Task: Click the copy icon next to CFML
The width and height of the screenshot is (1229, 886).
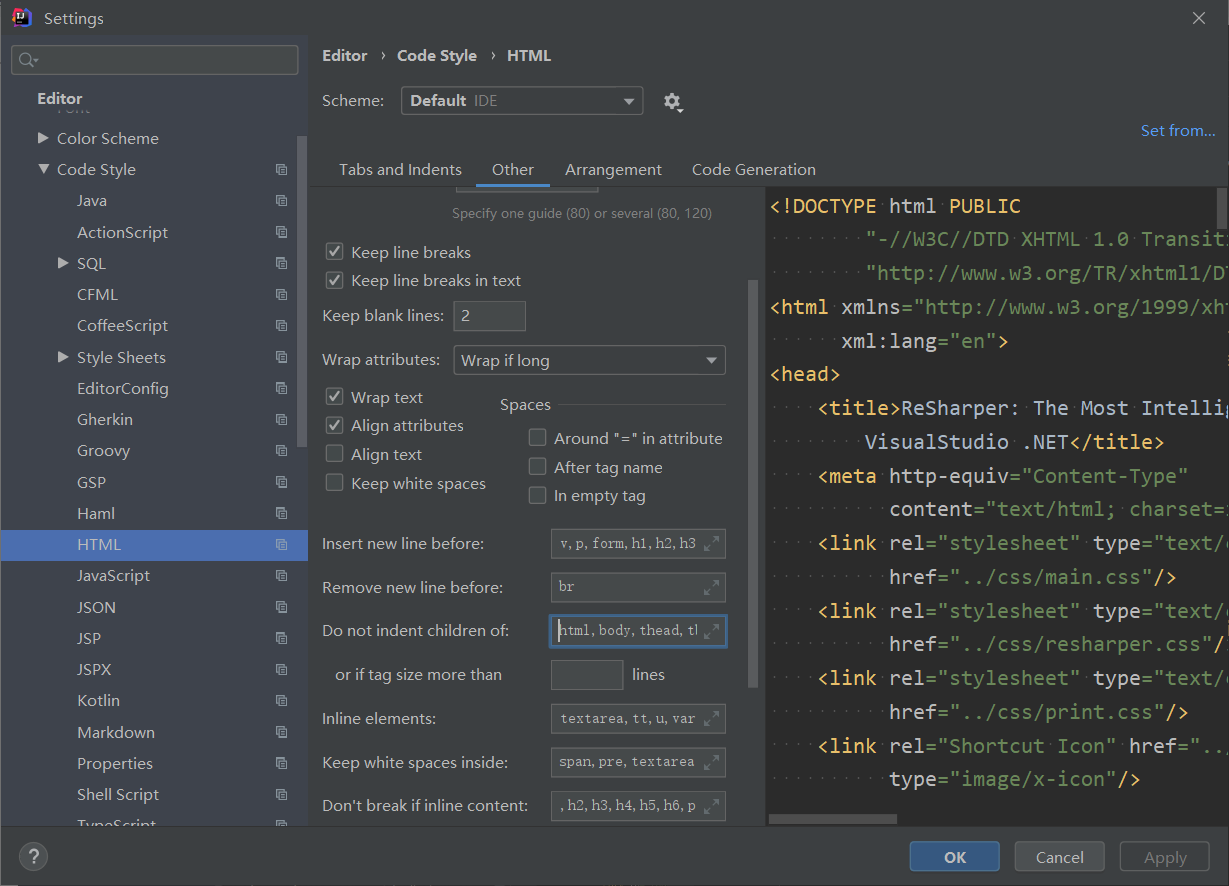Action: coord(281,295)
